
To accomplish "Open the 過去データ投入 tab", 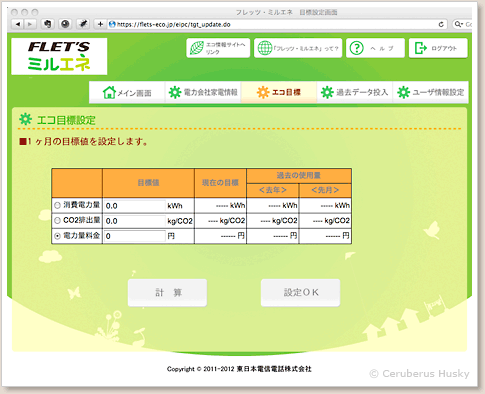I will coord(354,92).
